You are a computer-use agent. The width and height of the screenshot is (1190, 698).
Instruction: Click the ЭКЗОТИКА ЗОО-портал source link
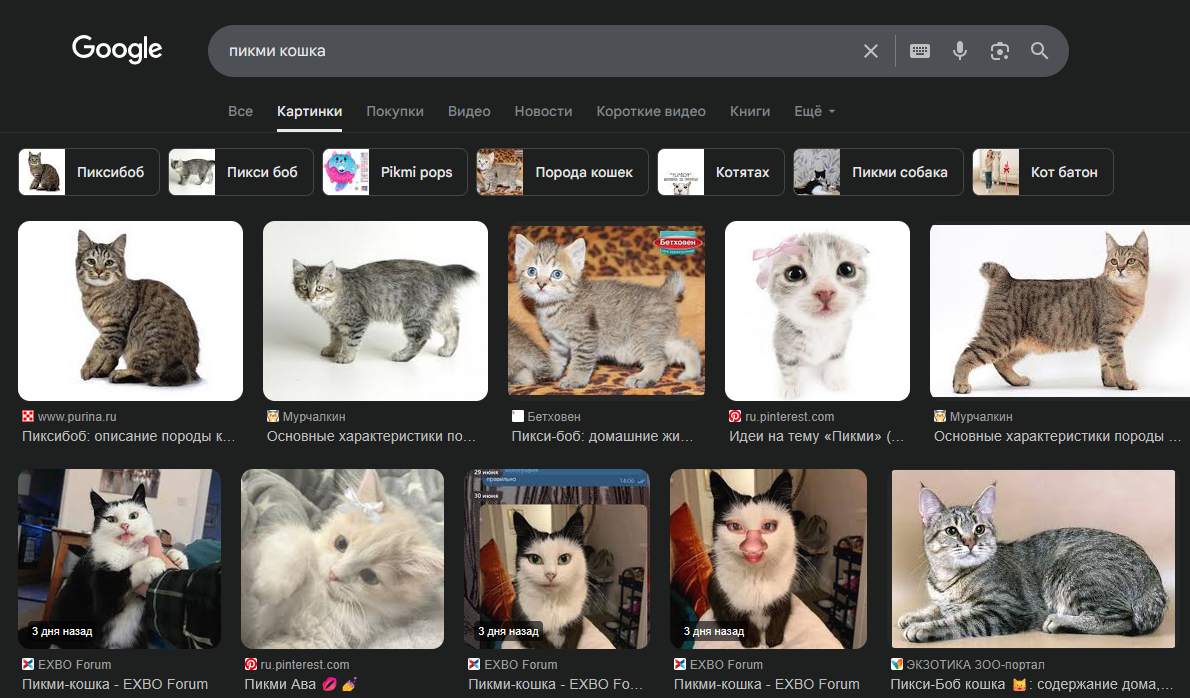click(x=975, y=665)
